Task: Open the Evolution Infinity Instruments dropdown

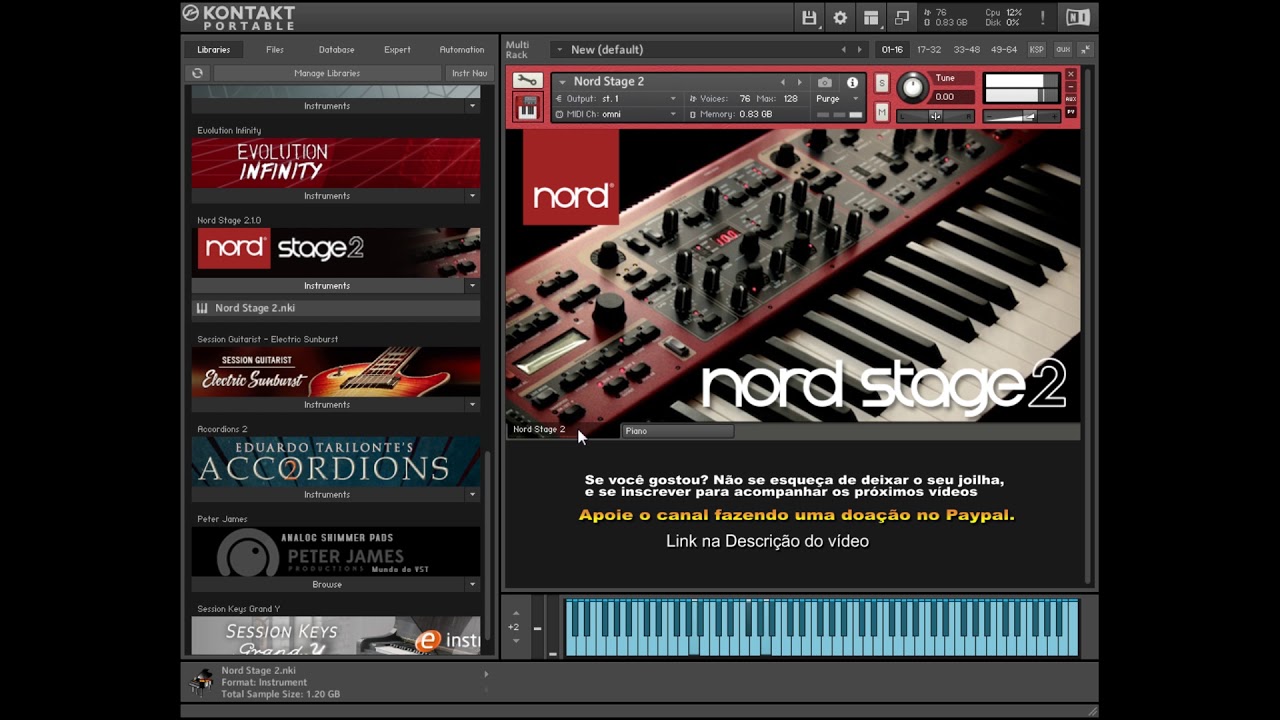Action: tap(473, 196)
